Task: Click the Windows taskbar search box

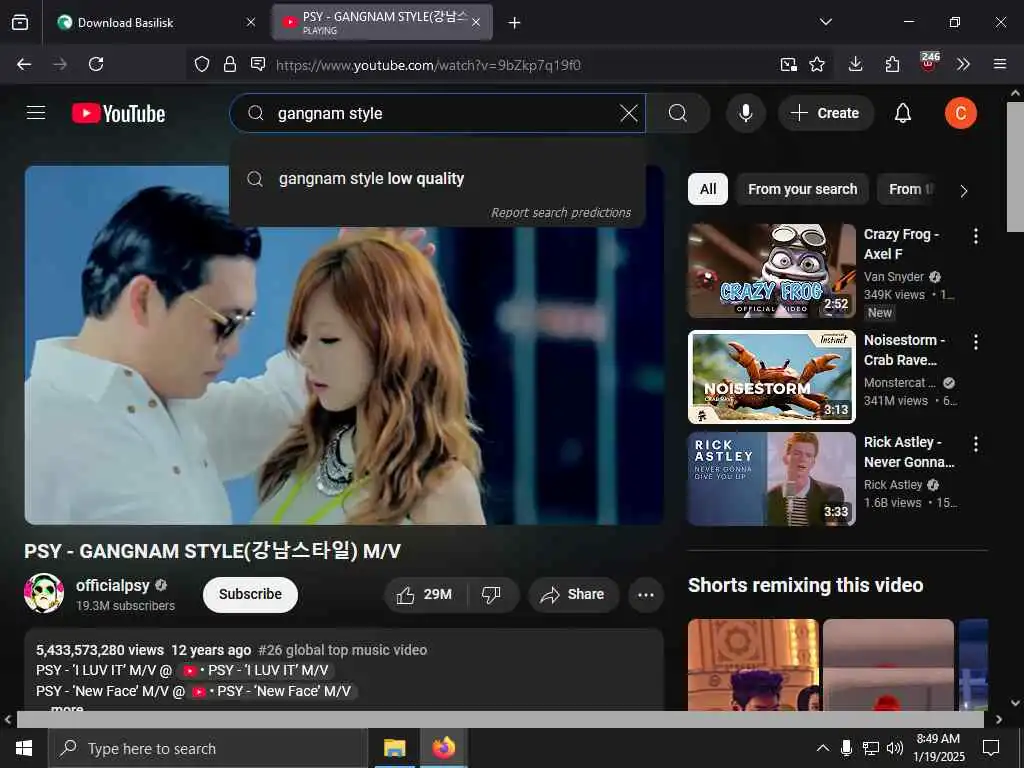Action: pos(208,748)
